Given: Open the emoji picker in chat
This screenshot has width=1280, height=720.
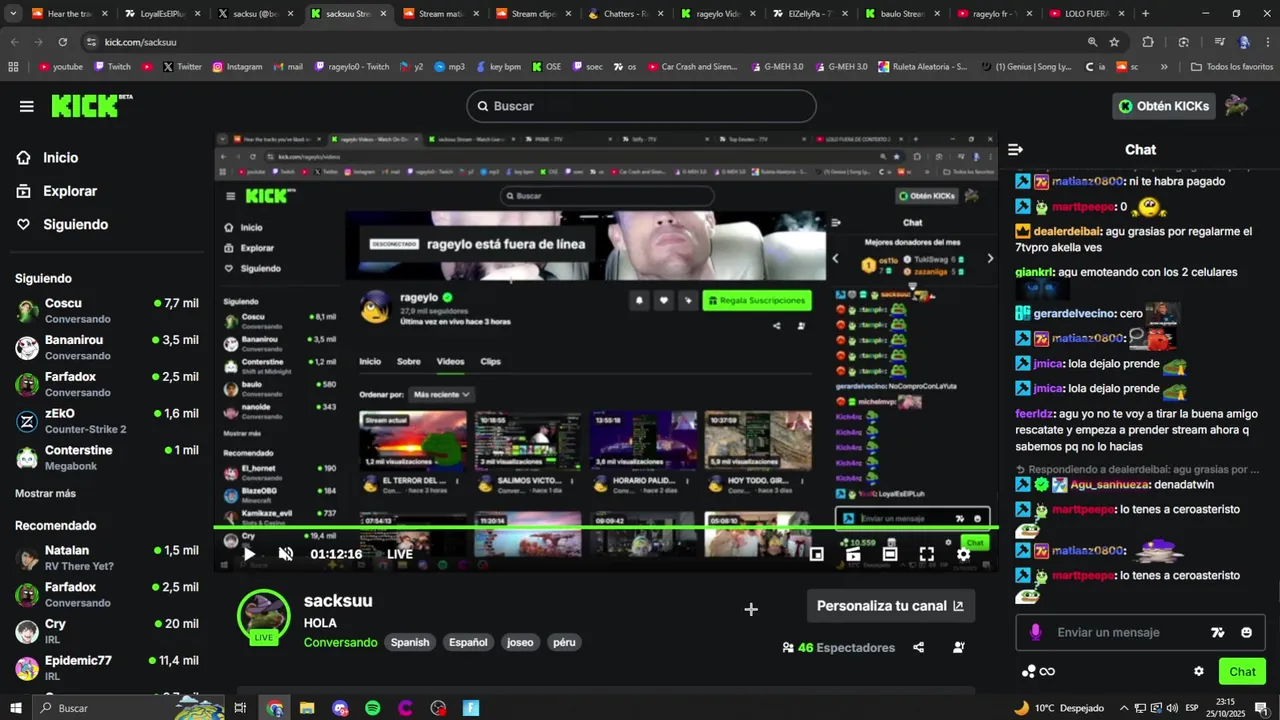Looking at the screenshot, I should pyautogui.click(x=1246, y=632).
